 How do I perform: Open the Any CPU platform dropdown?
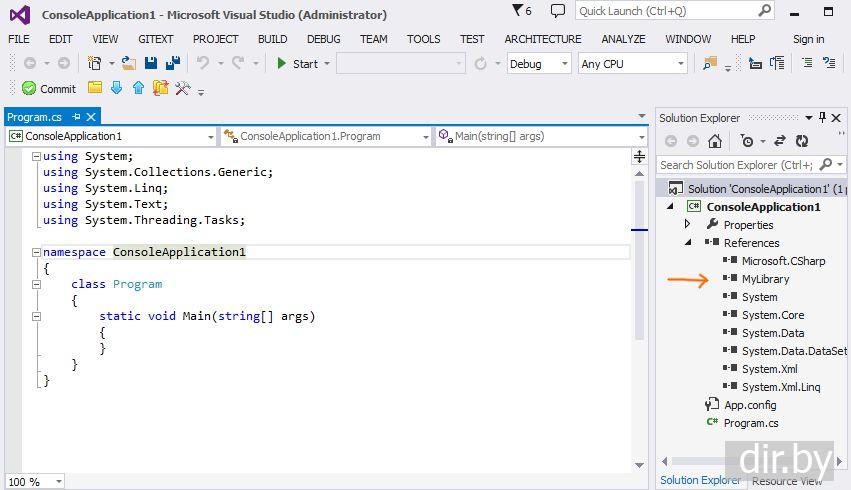[x=632, y=63]
